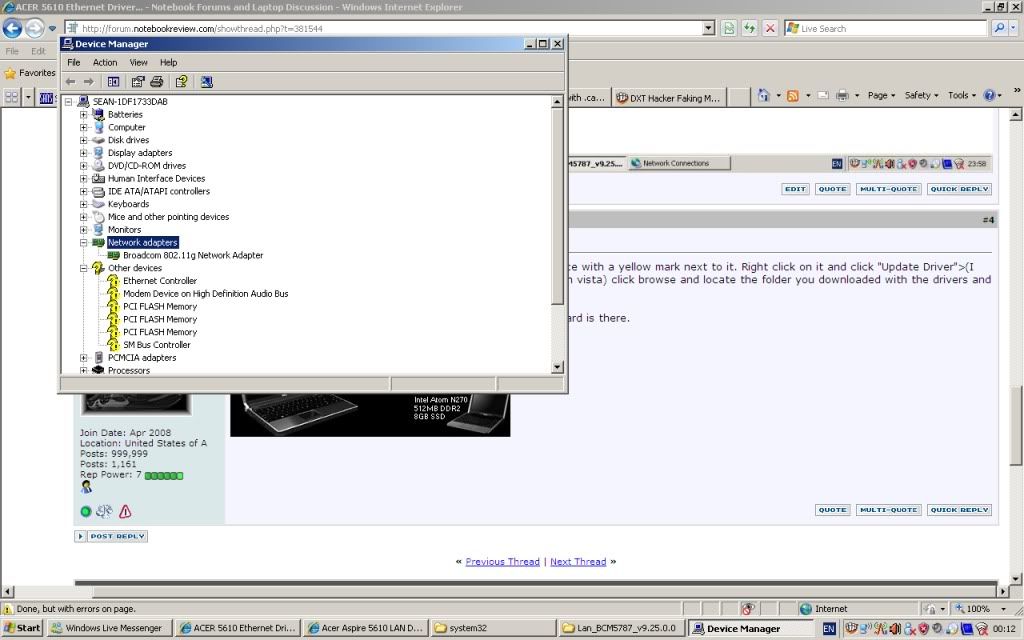Open the Next Thread link
1024x640 pixels.
[578, 562]
